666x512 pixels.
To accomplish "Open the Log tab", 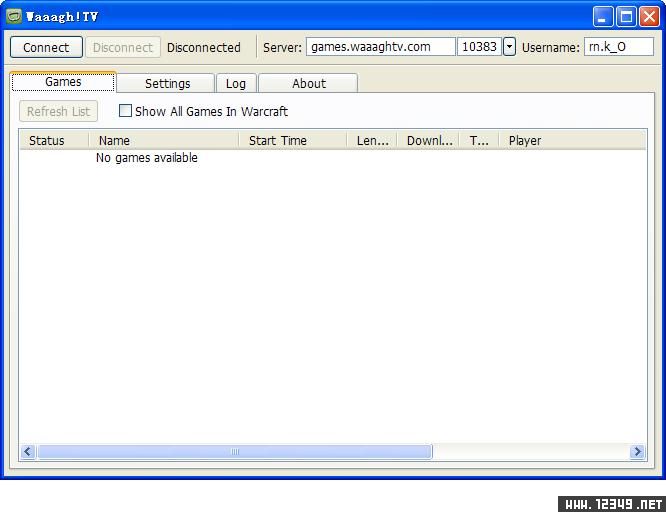I will pos(236,83).
